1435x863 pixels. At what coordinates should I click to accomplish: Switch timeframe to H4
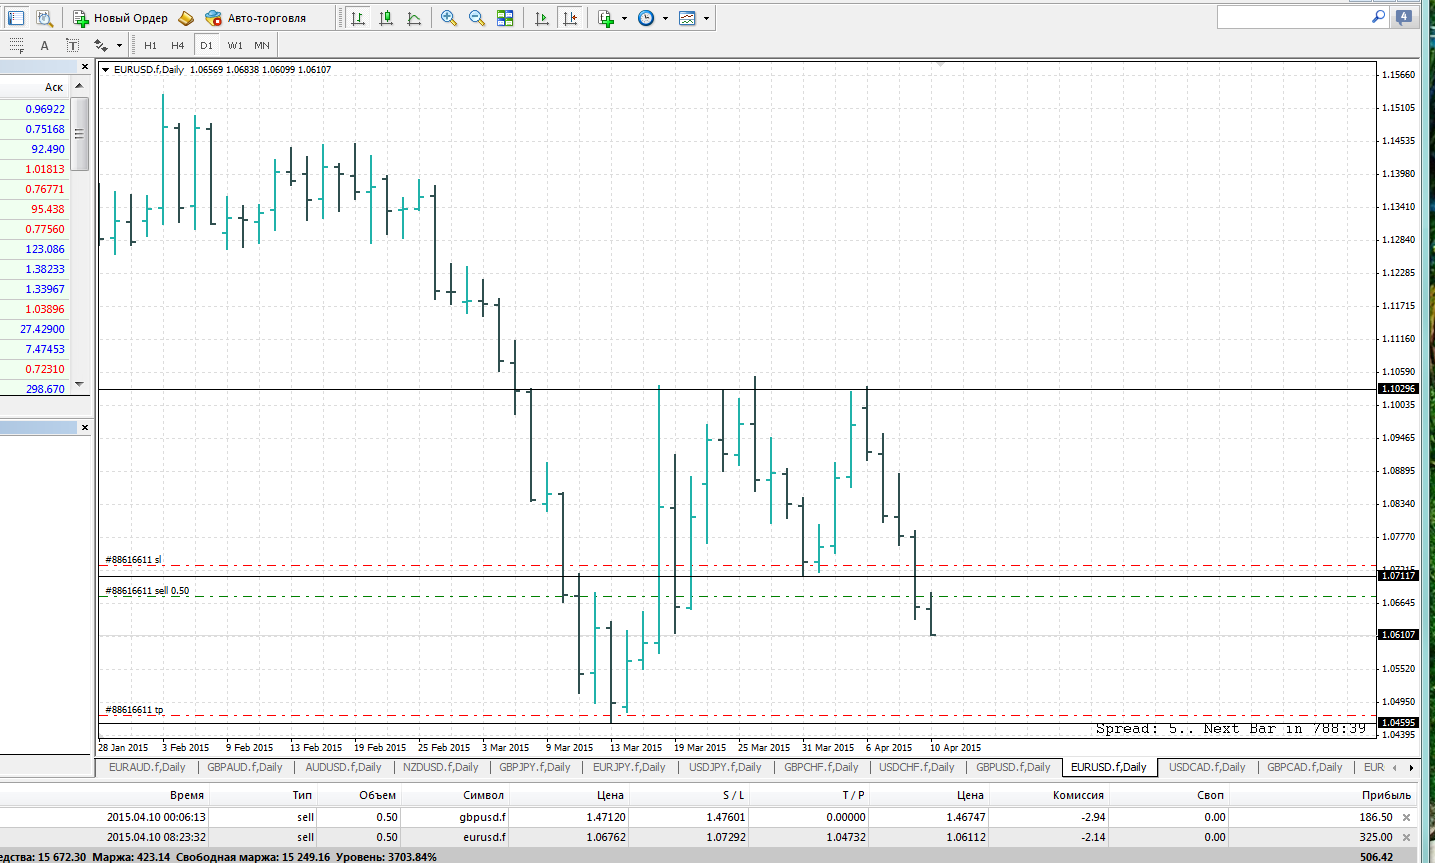tap(177, 45)
